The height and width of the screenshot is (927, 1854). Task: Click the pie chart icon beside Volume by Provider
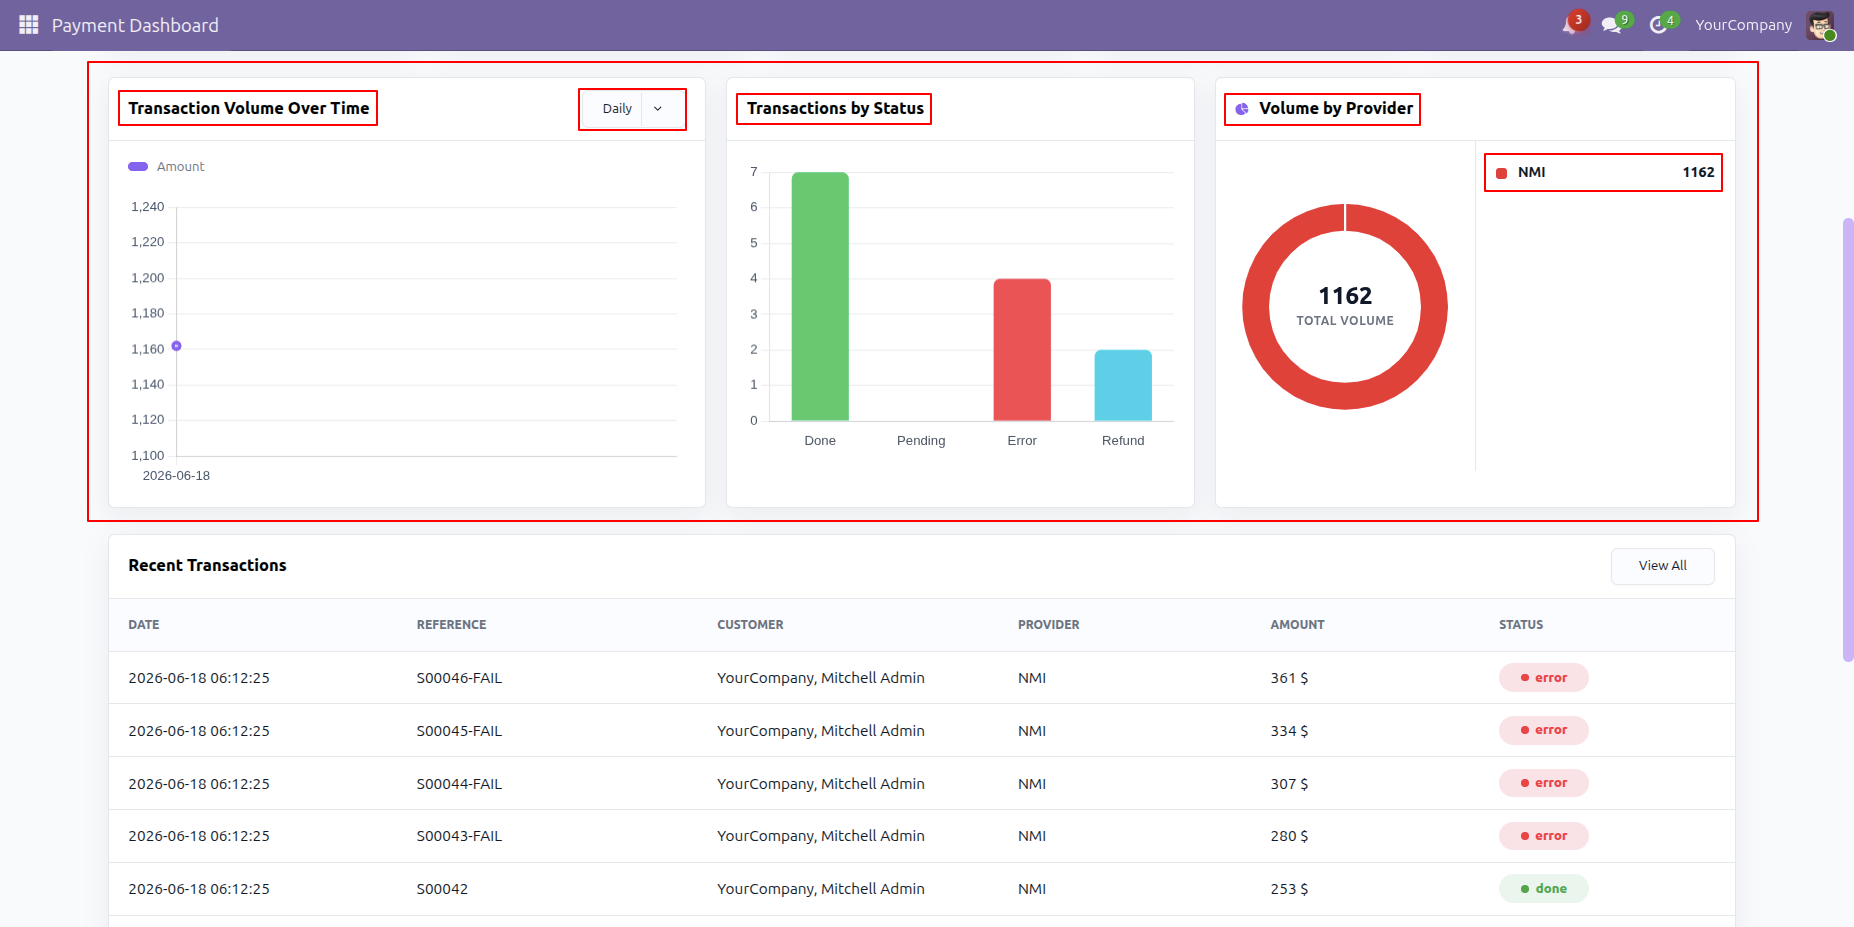(x=1242, y=109)
